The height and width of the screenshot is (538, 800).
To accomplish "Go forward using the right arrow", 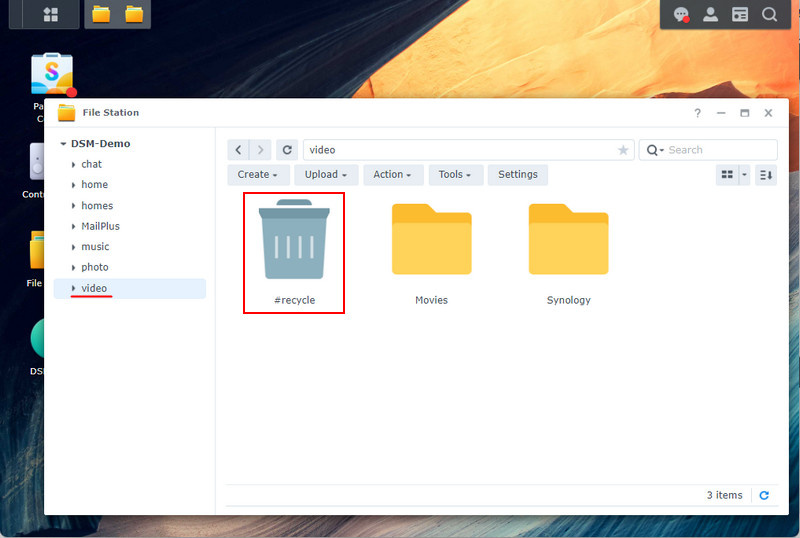I will [260, 150].
